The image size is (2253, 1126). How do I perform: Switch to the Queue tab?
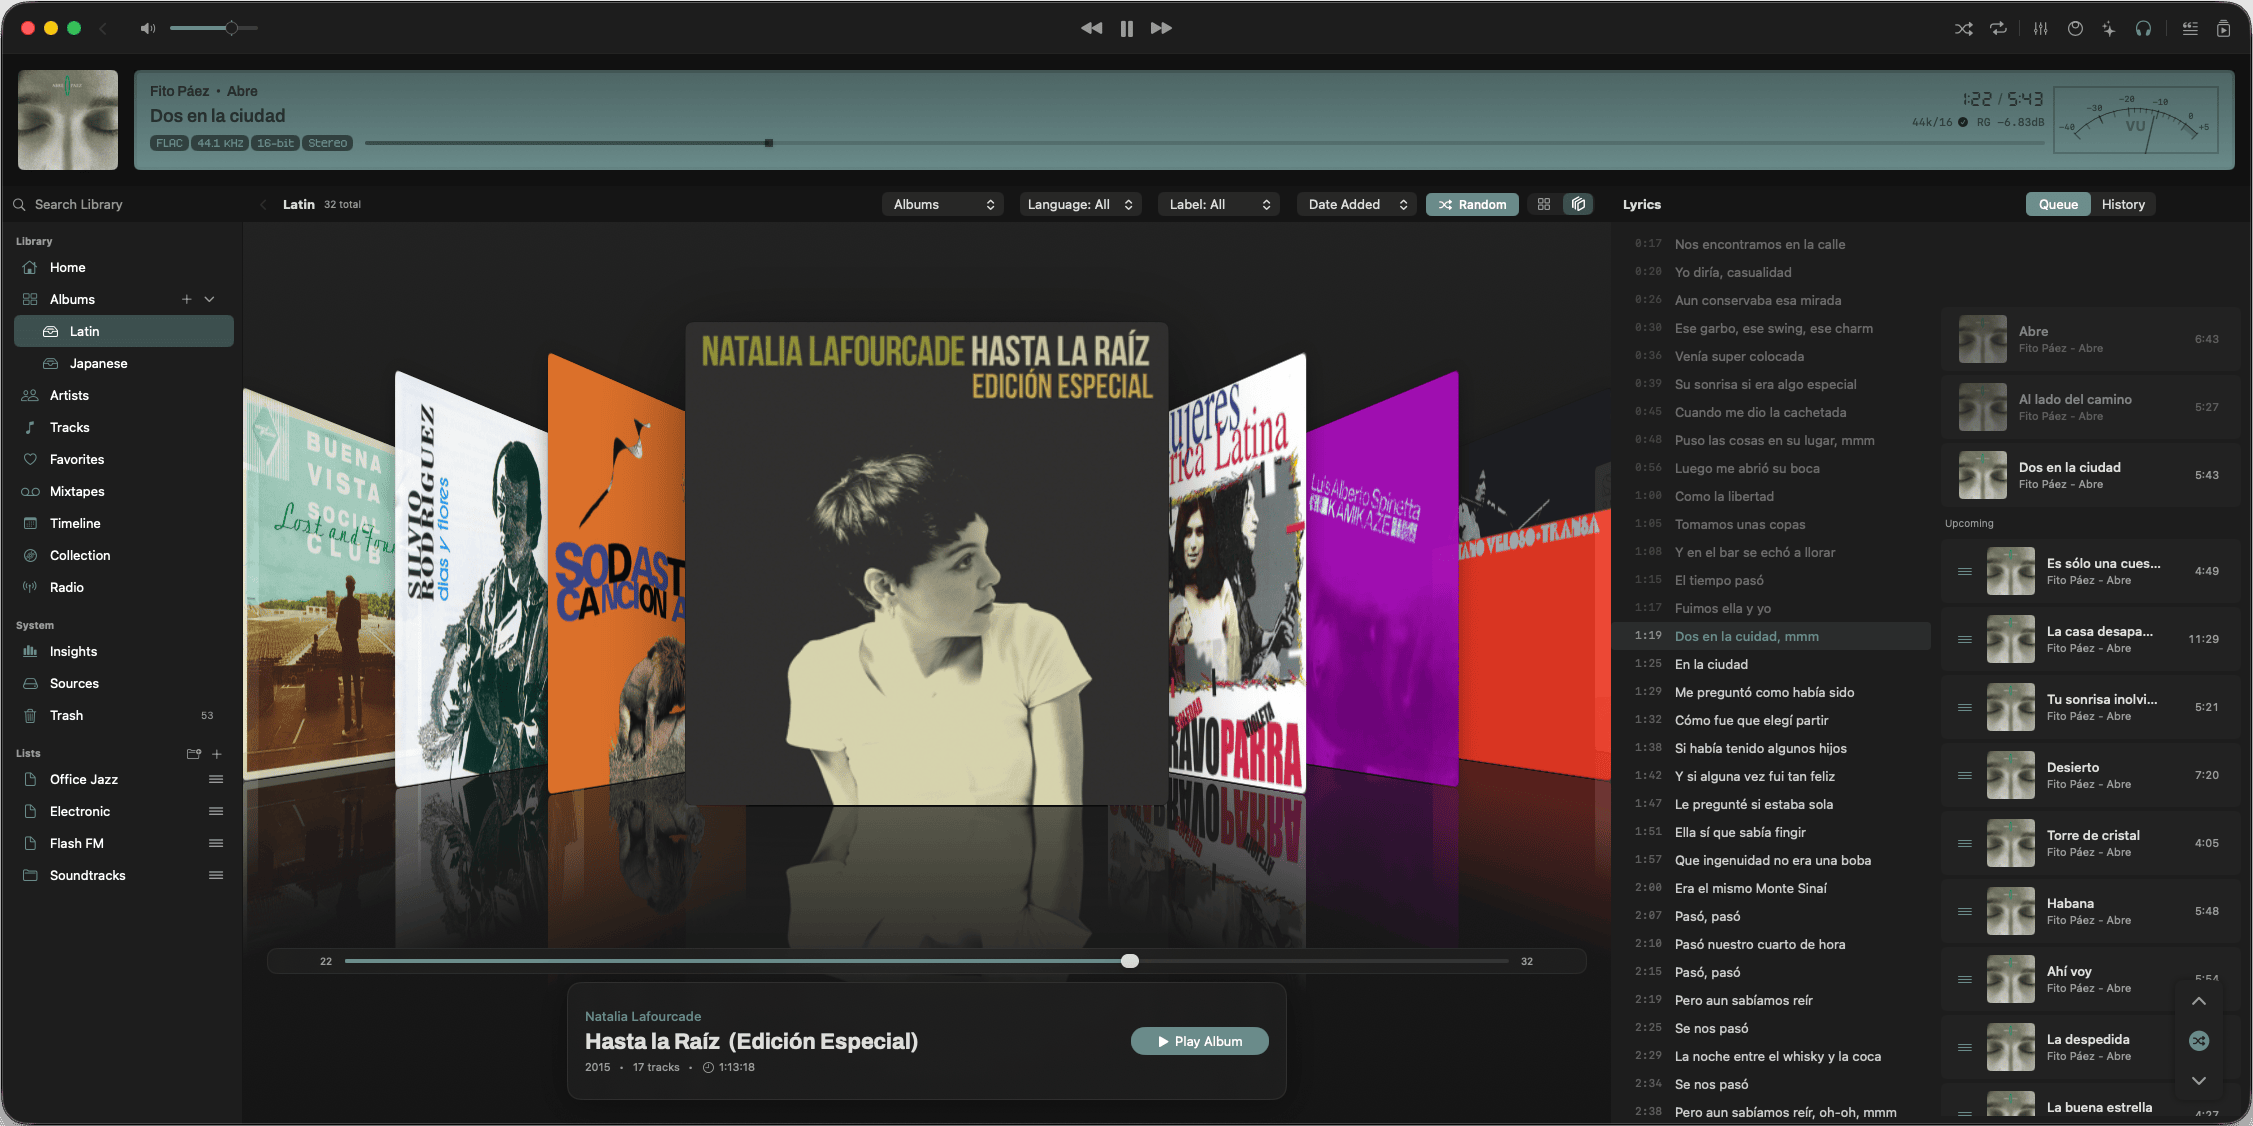pyautogui.click(x=2058, y=205)
